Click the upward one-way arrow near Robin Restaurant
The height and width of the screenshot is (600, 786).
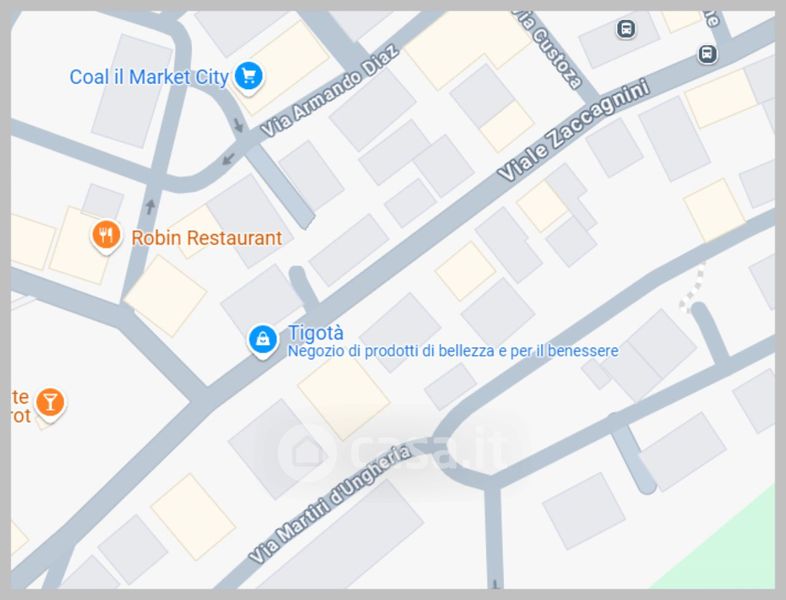150,206
